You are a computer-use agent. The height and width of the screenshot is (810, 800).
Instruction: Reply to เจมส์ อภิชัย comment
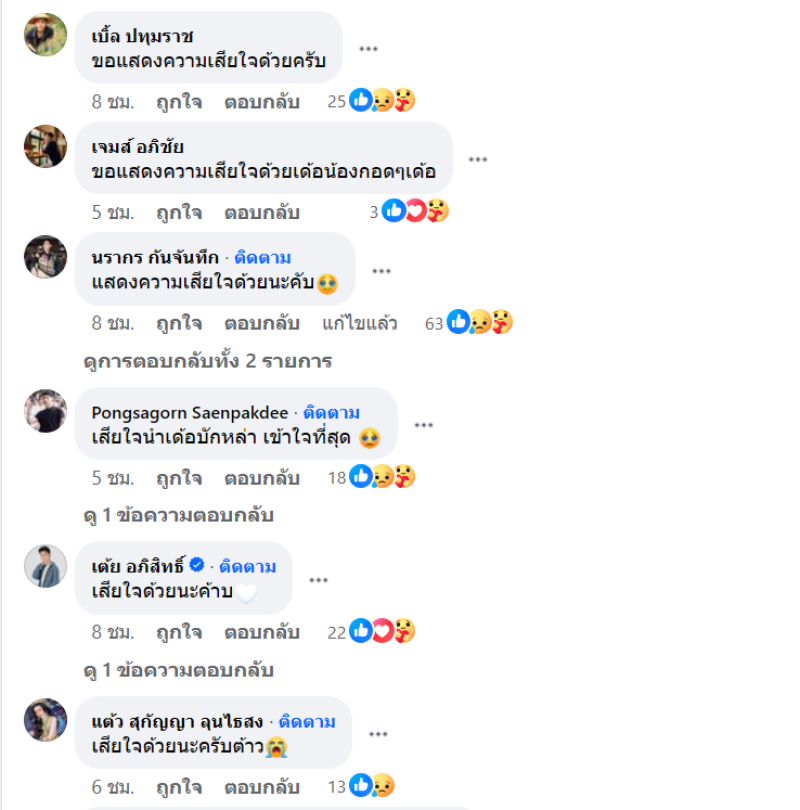click(262, 212)
